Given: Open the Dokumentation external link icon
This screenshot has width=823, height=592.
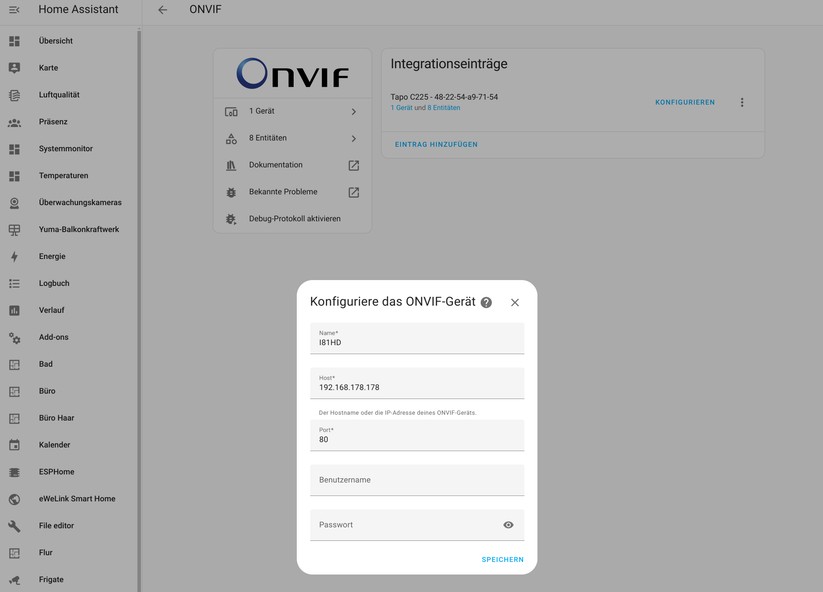Looking at the screenshot, I should click(354, 165).
